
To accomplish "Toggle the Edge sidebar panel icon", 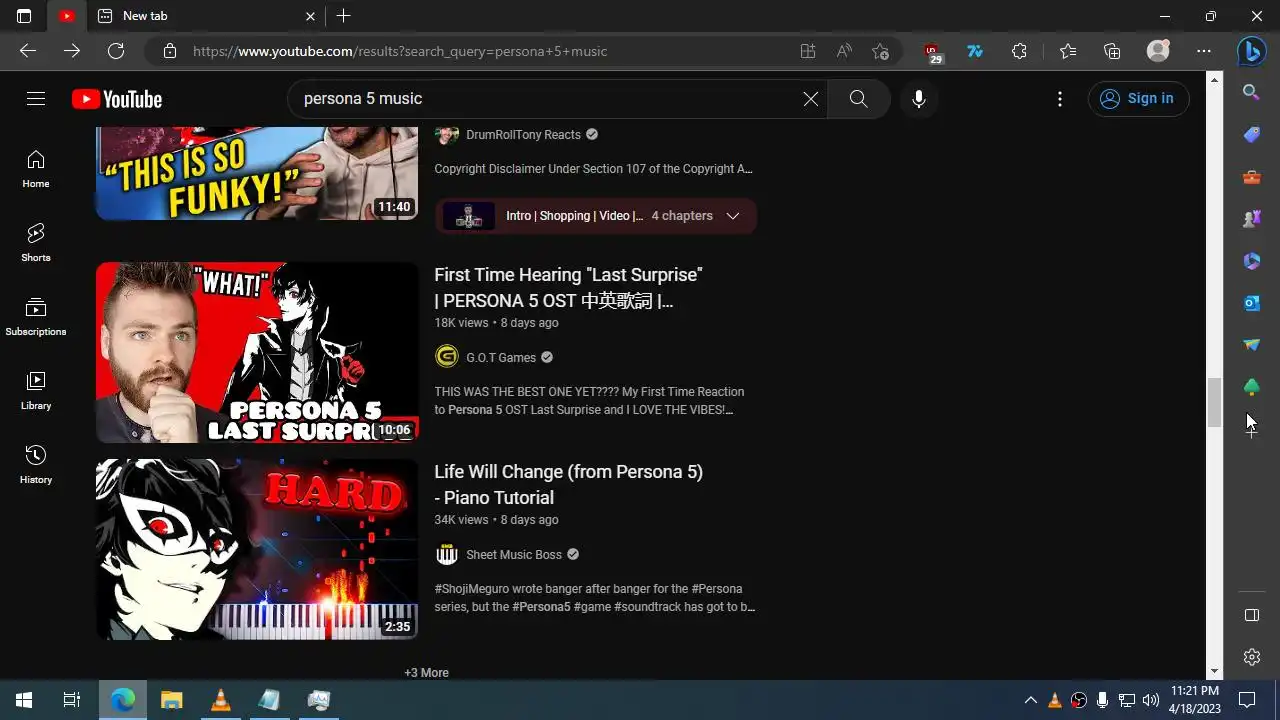I will point(1251,615).
